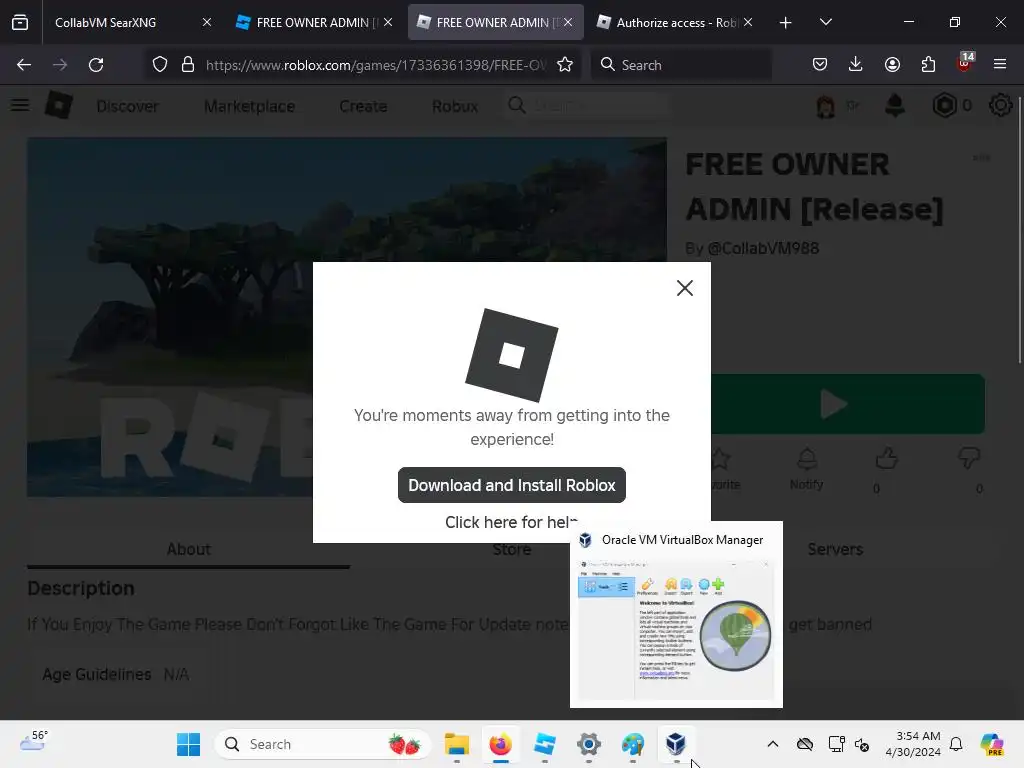Open Robux balance icon
The width and height of the screenshot is (1024, 768).
(x=944, y=105)
